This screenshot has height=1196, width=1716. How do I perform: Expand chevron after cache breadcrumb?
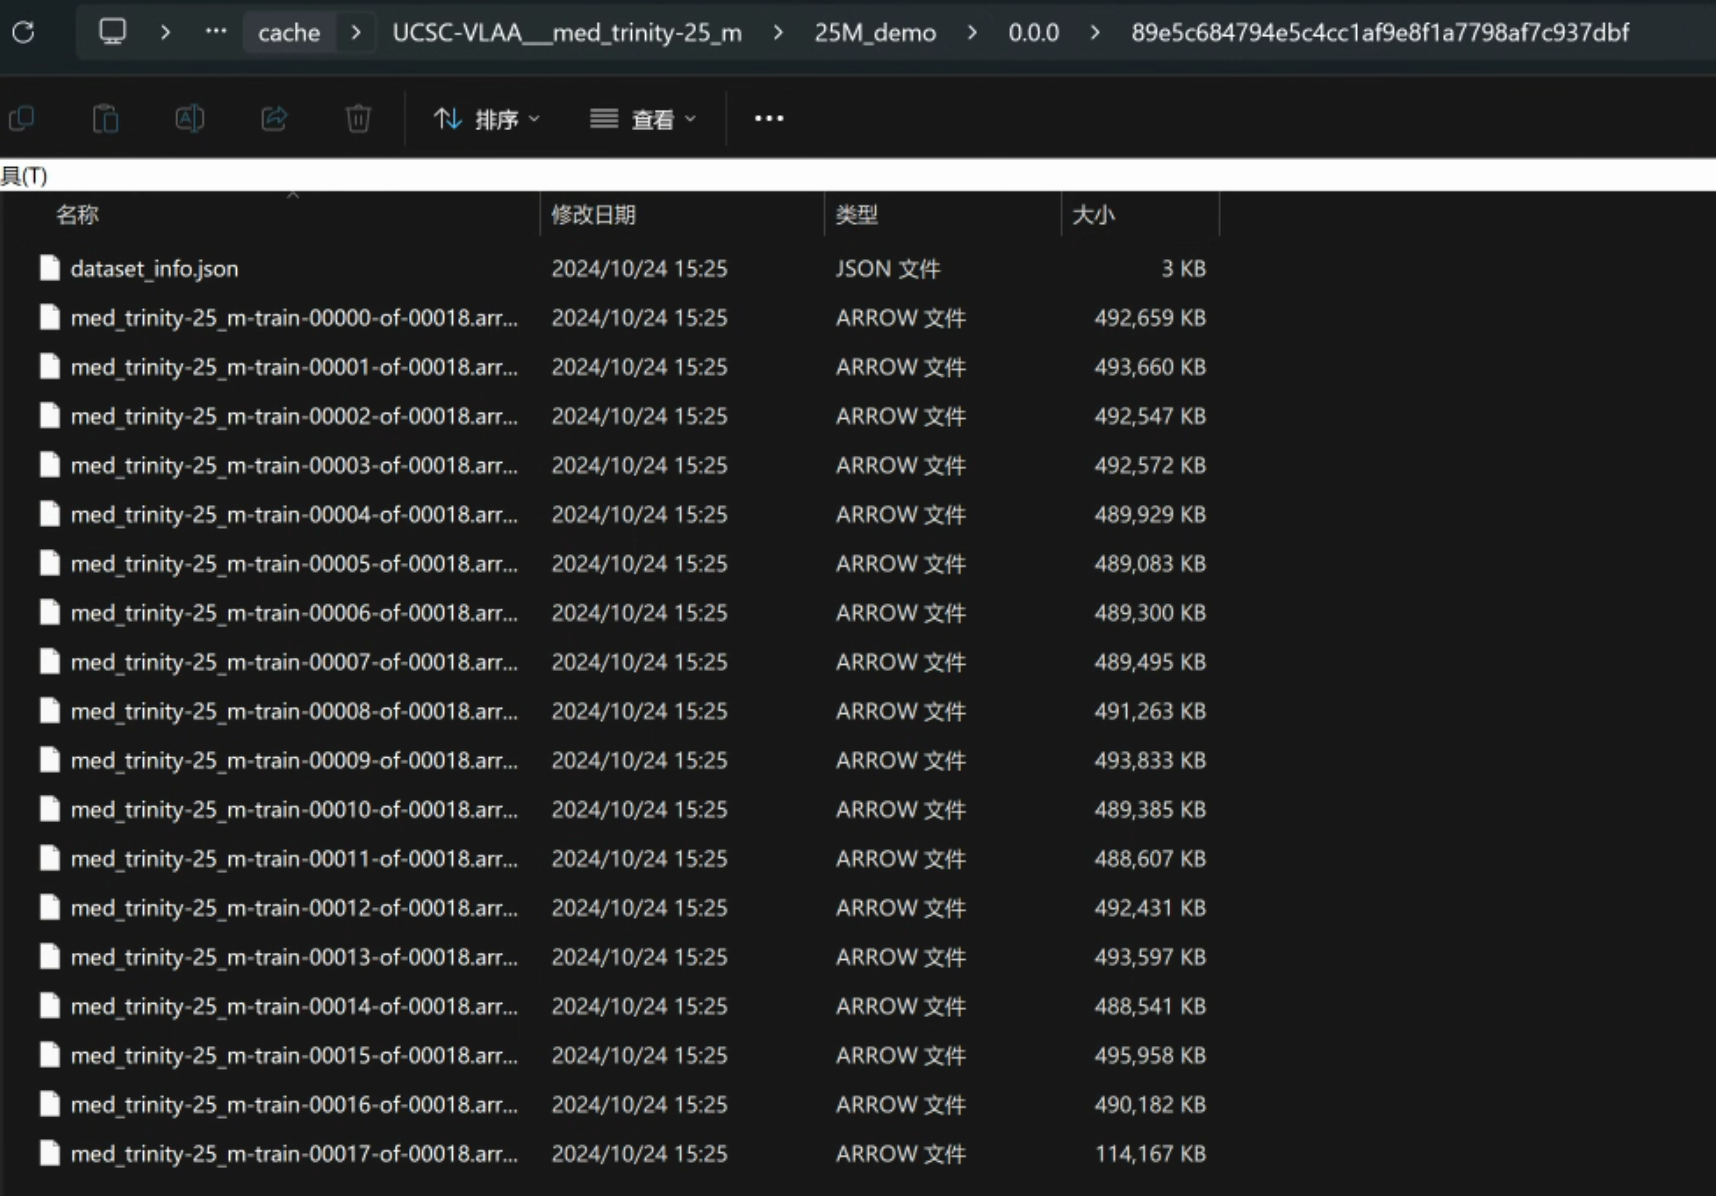click(356, 32)
